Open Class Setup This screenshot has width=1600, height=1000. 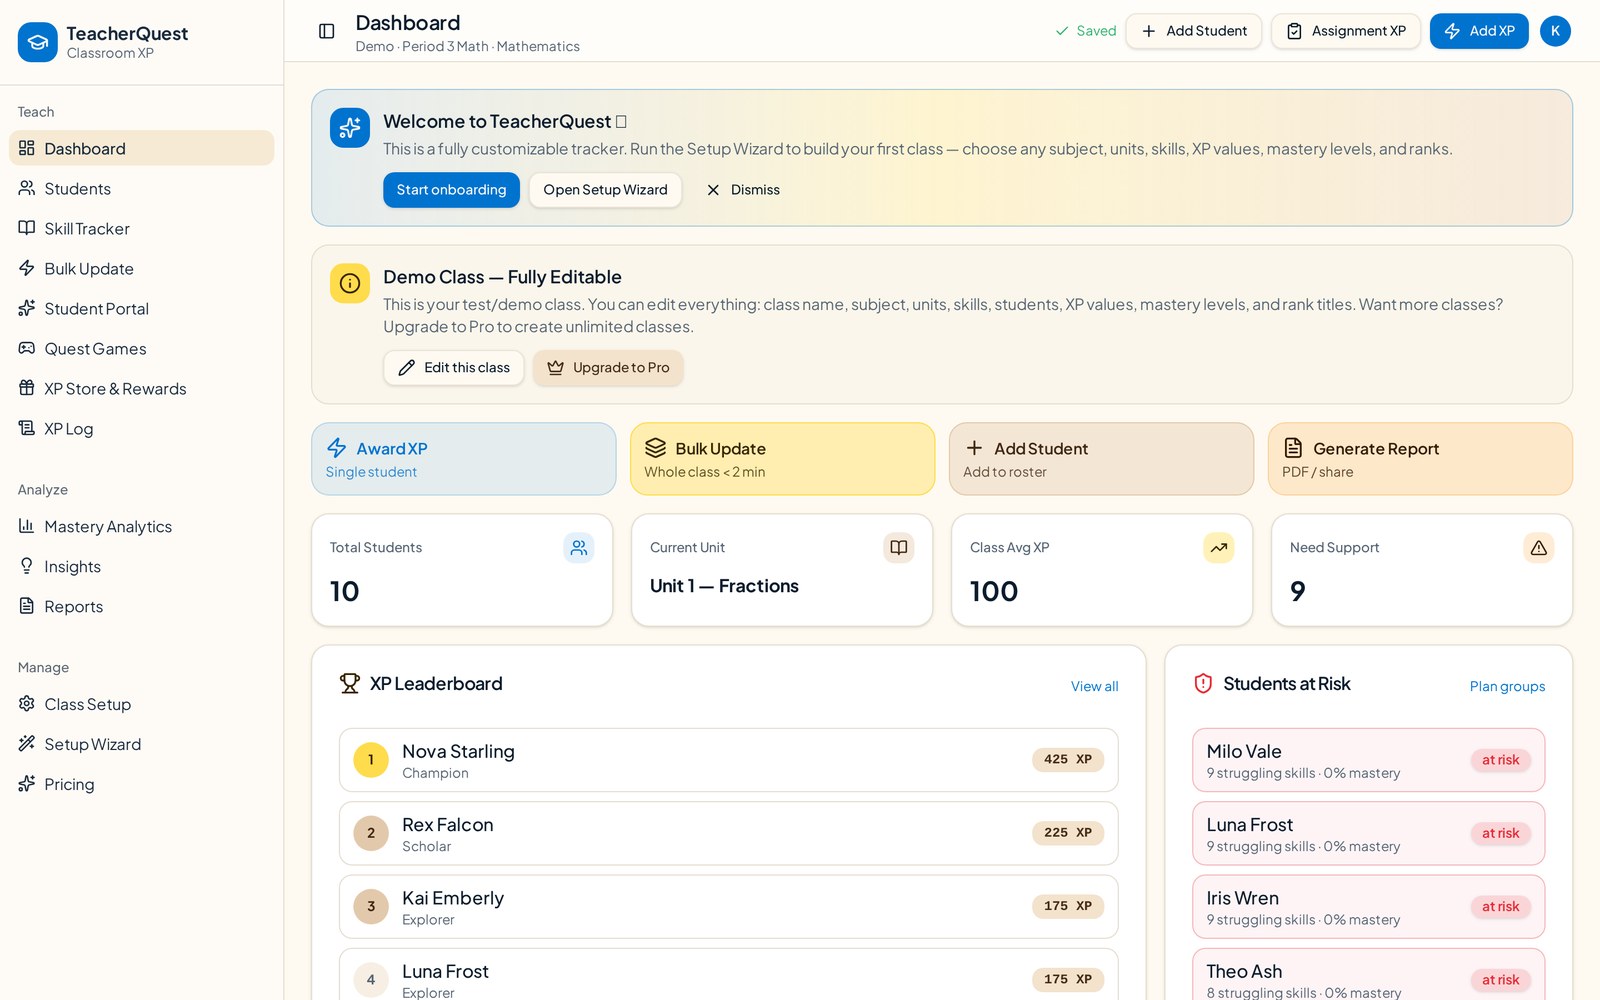[141, 704]
